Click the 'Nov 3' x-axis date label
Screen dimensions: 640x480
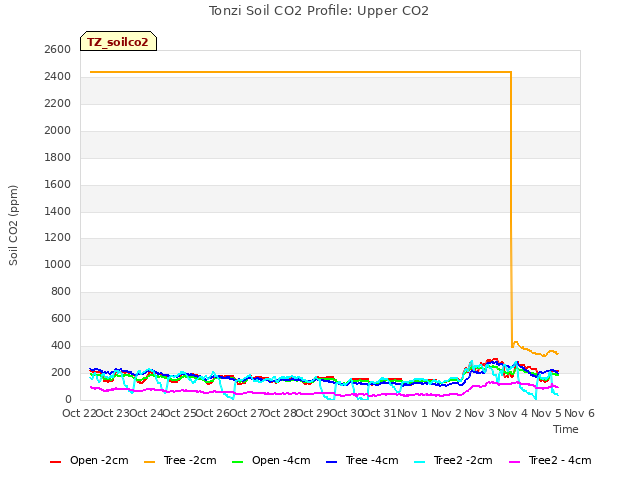point(479,413)
